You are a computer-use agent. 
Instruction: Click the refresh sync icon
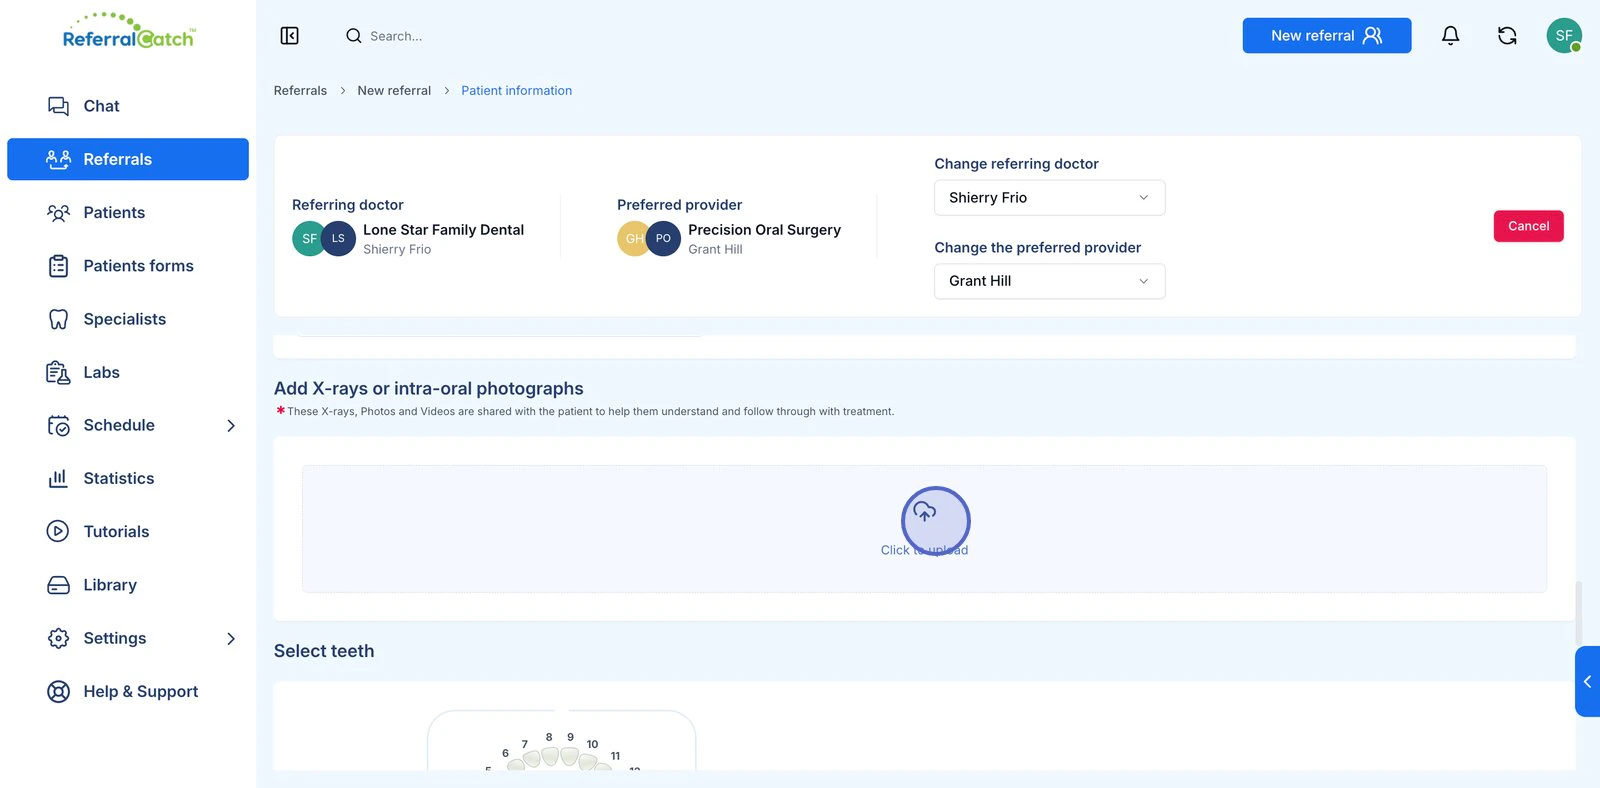pos(1507,36)
